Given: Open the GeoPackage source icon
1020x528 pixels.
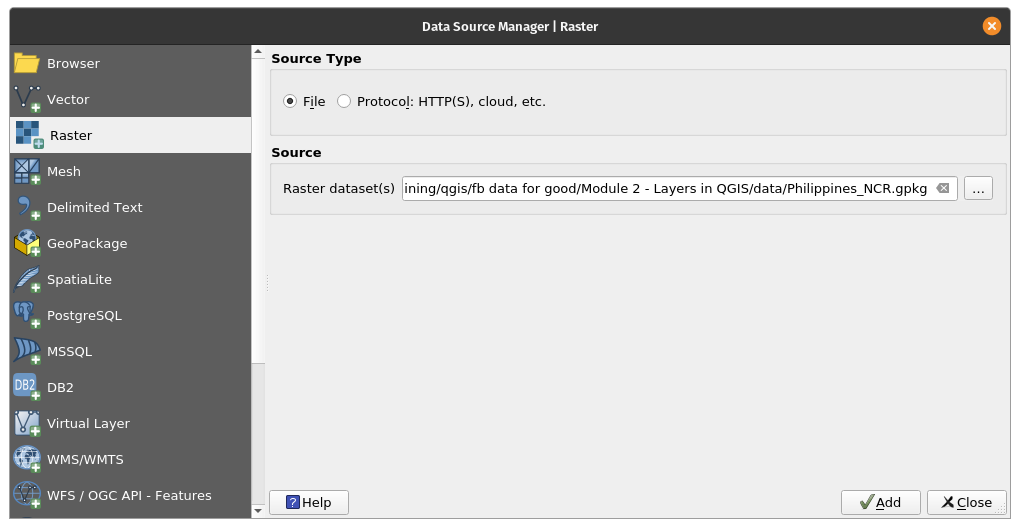Looking at the screenshot, I should [27, 243].
